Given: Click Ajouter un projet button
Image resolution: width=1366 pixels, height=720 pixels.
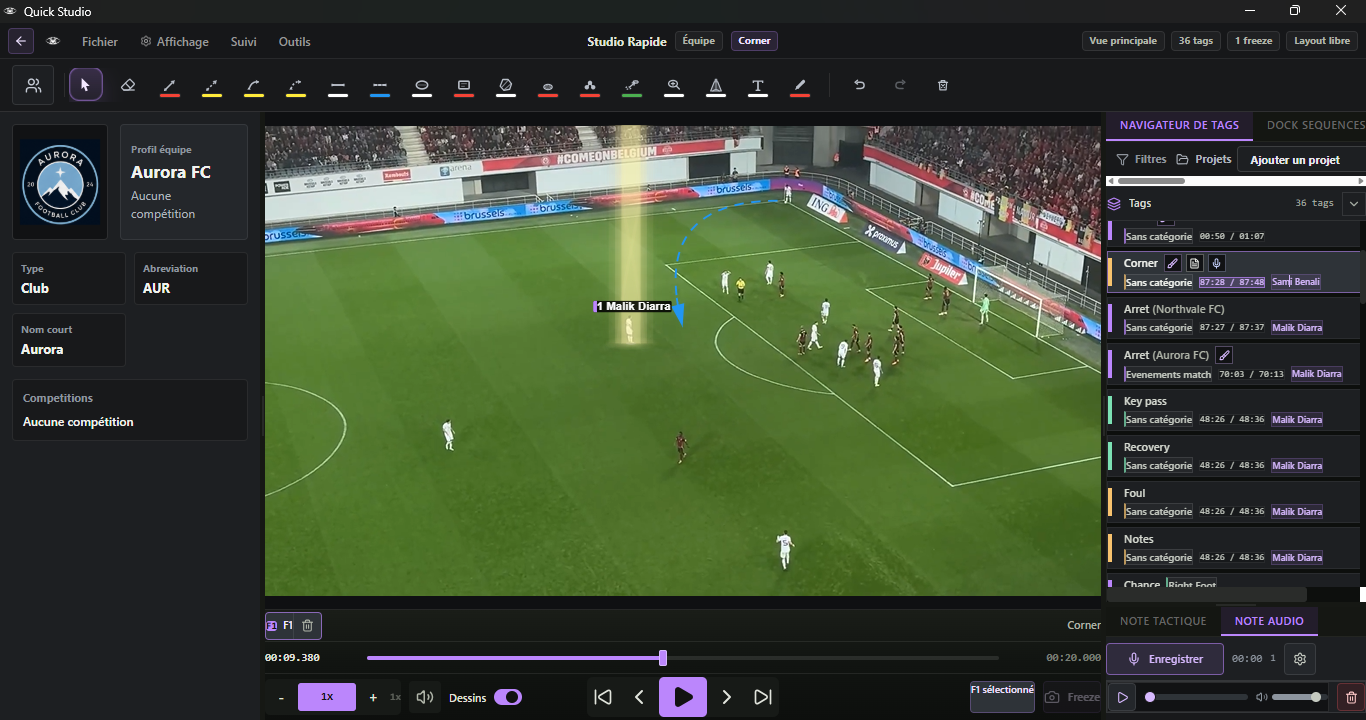Looking at the screenshot, I should (x=1301, y=160).
